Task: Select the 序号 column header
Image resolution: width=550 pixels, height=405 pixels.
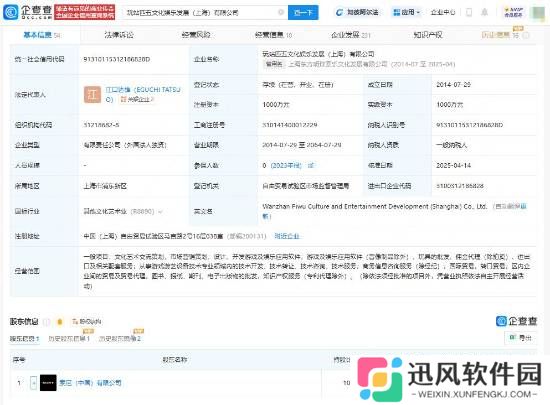Action: click(x=19, y=360)
